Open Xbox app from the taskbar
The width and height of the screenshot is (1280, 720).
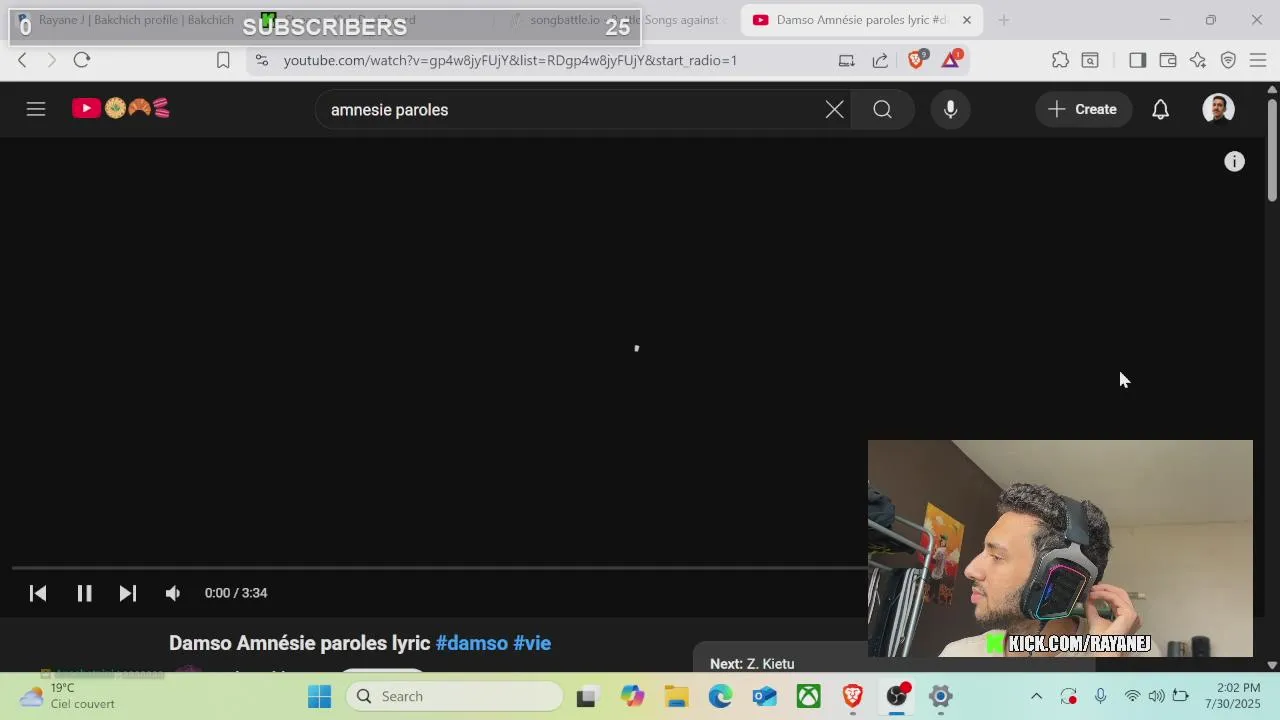[x=808, y=696]
